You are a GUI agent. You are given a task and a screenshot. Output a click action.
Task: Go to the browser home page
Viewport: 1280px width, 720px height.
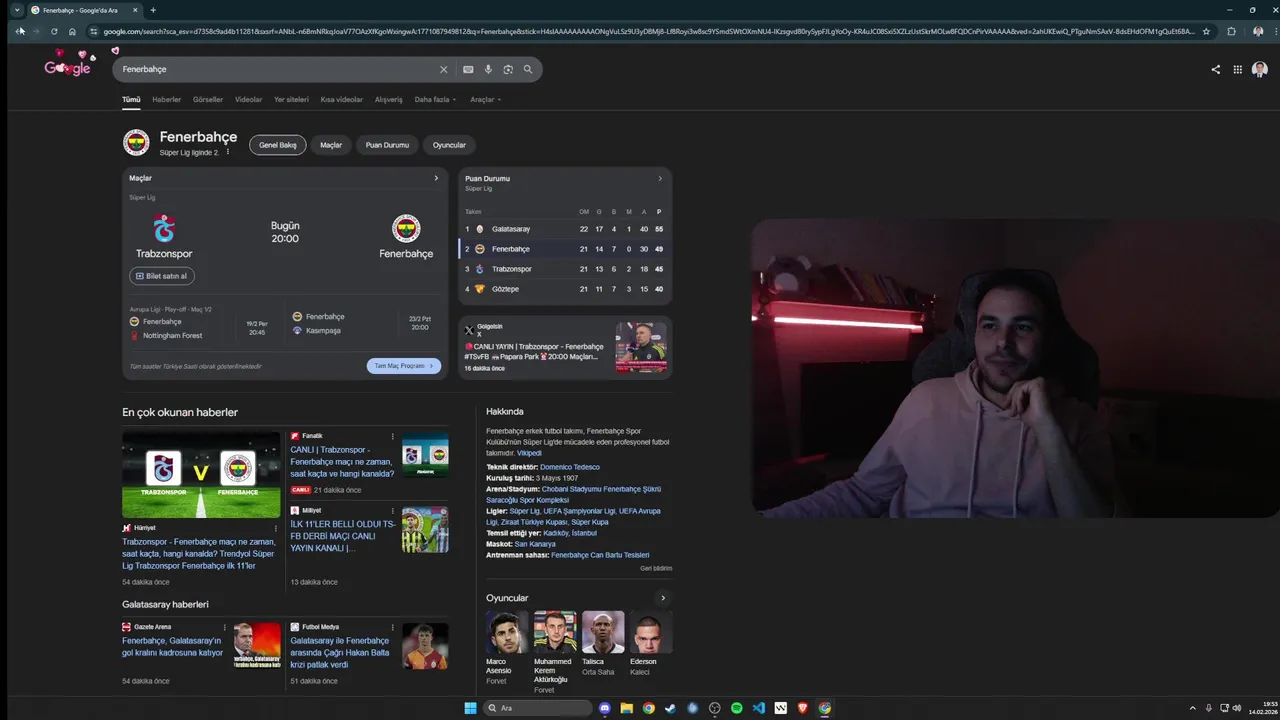coord(72,31)
